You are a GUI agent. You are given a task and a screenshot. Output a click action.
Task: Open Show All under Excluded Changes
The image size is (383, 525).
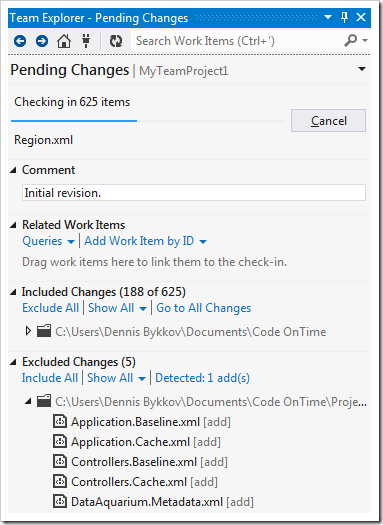[117, 378]
